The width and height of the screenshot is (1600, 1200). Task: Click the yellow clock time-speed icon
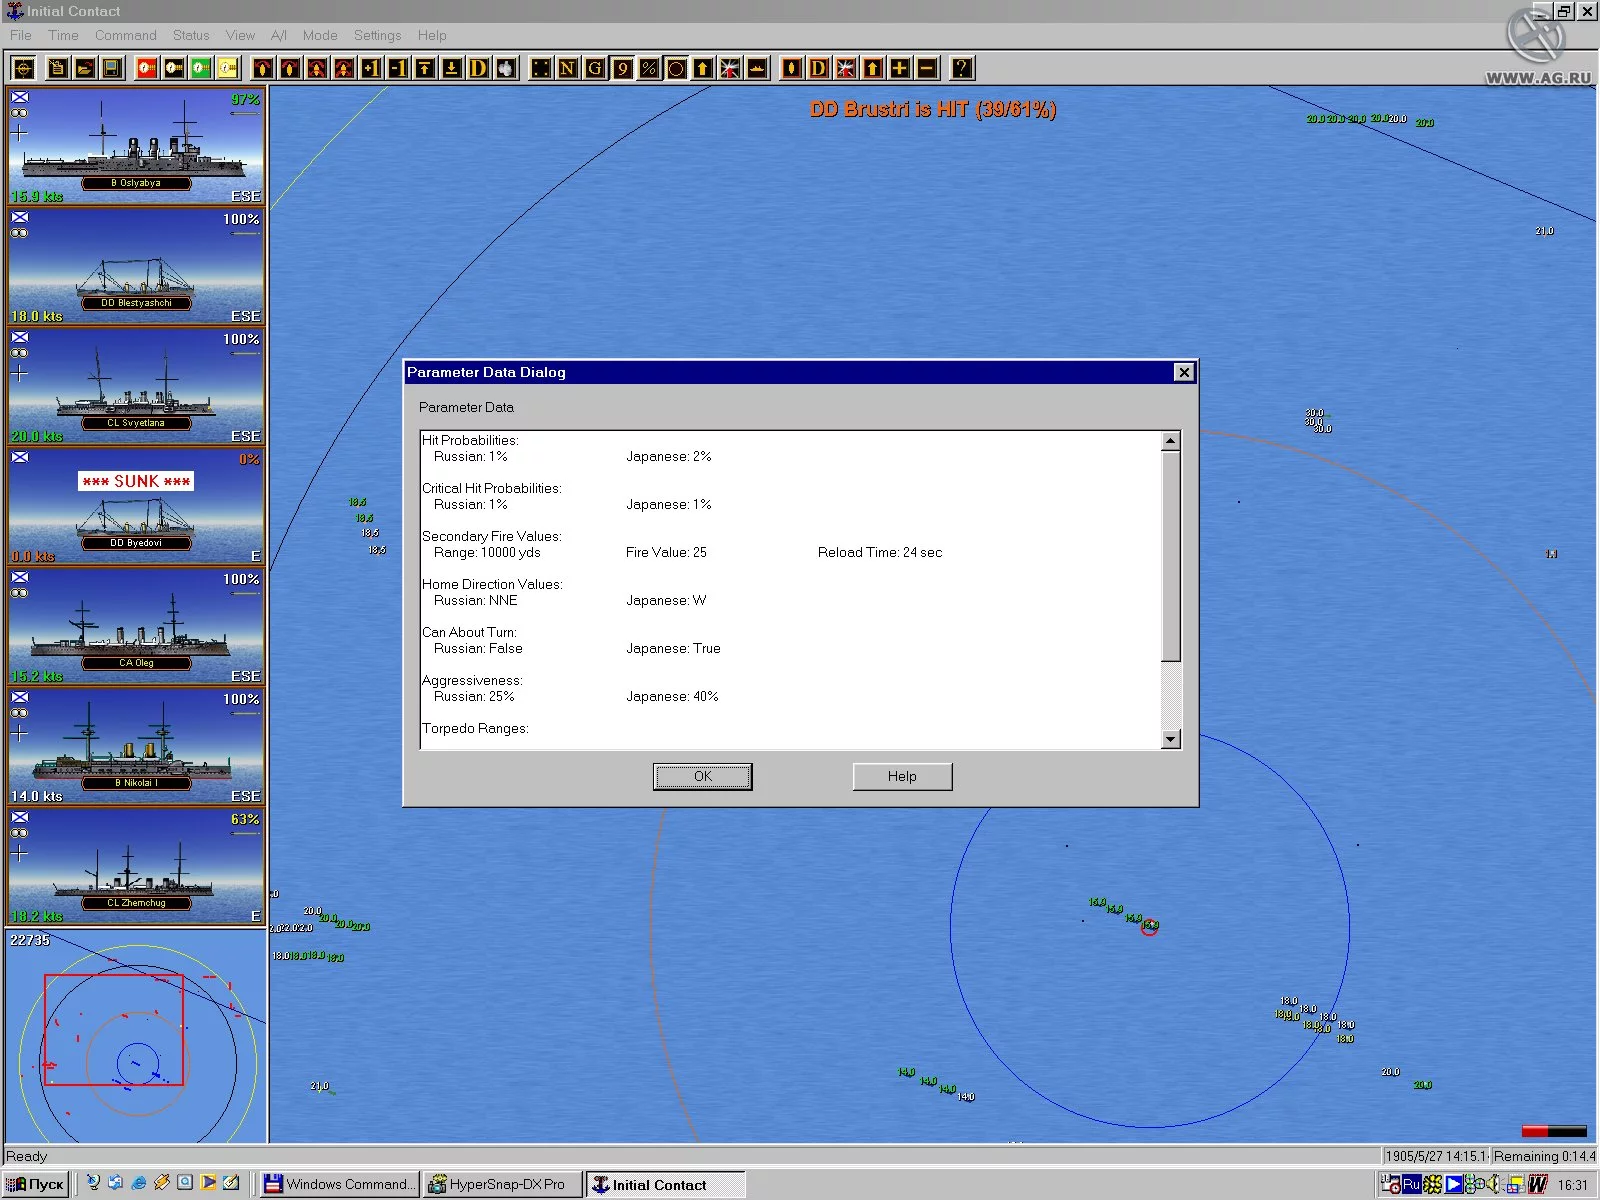[x=228, y=68]
